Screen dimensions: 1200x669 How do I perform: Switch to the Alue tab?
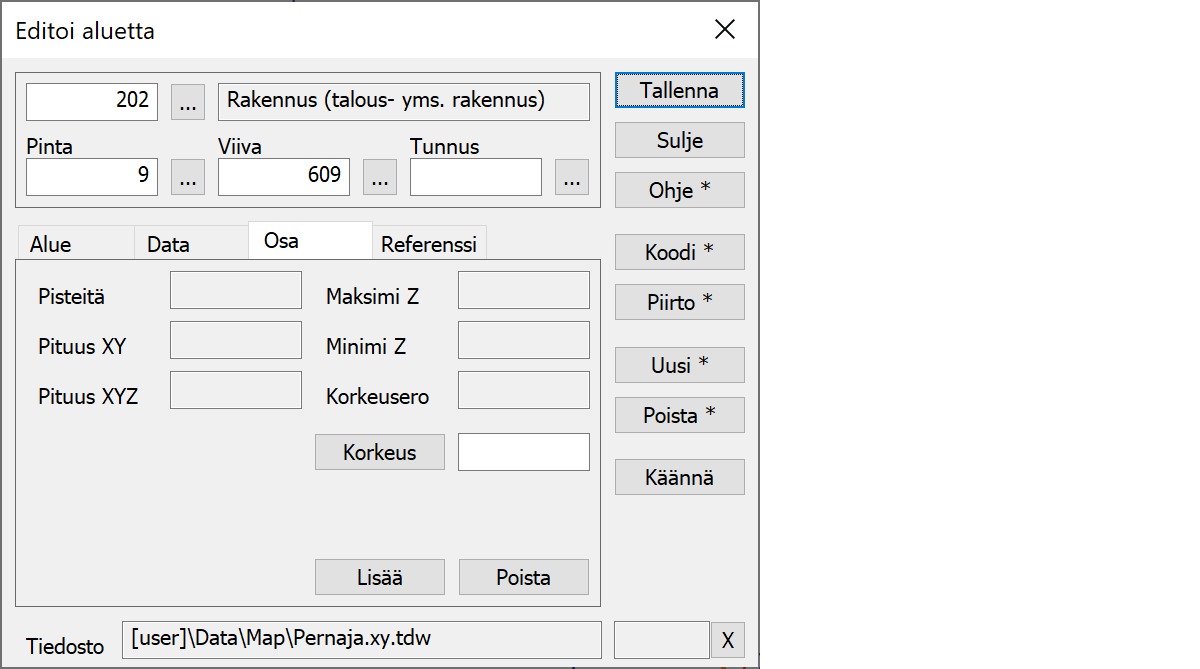point(51,244)
